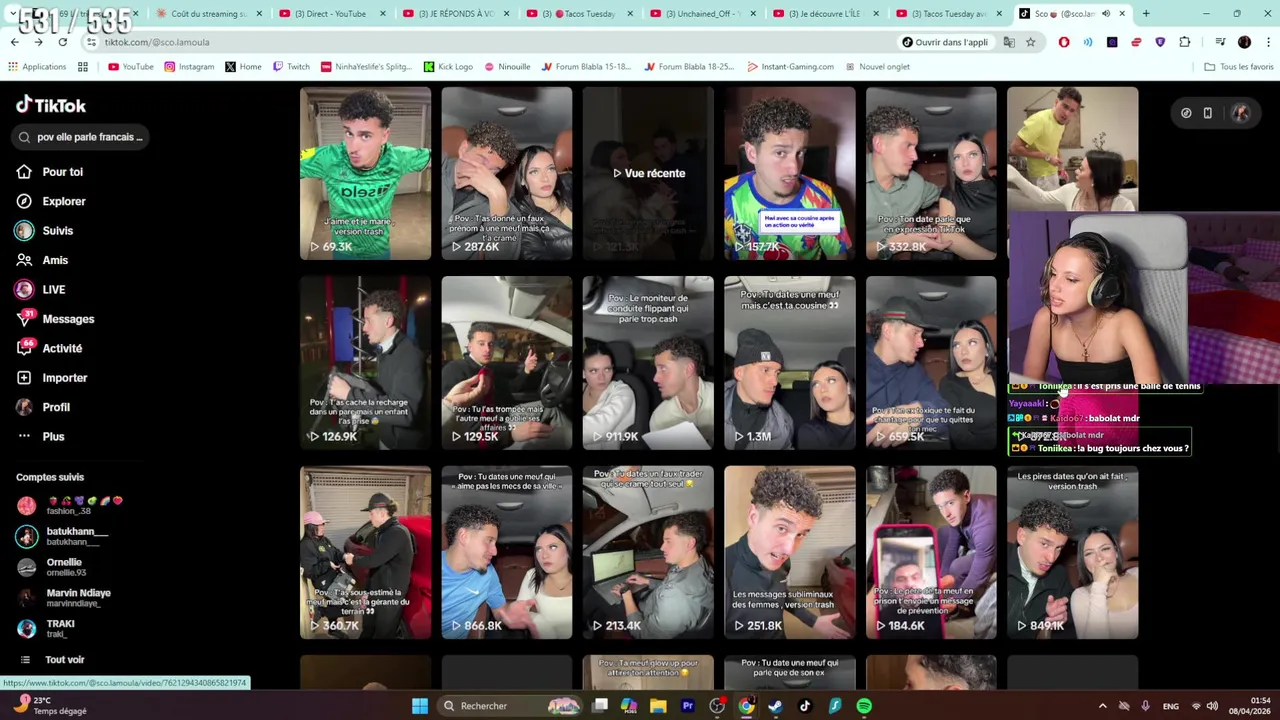
Task: Click the Importer upload icon
Action: click(24, 378)
